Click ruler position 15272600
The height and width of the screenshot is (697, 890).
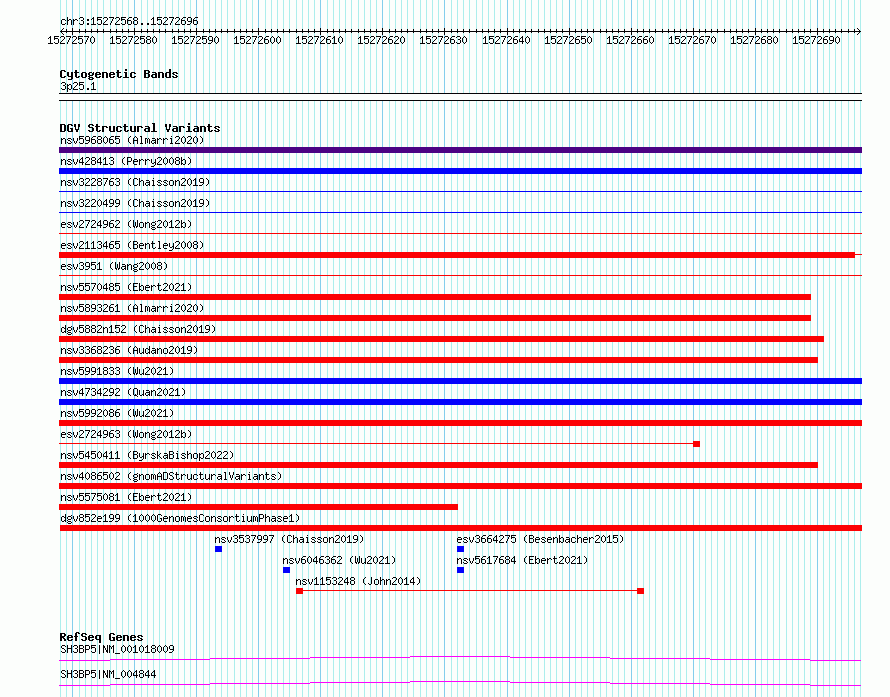(257, 40)
